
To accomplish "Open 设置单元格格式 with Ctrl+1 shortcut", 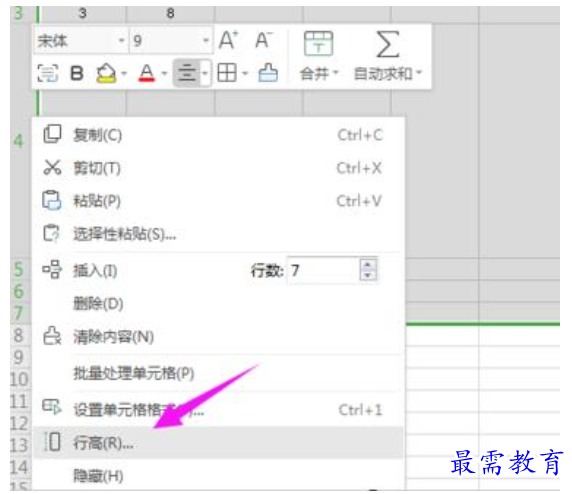I will tap(219, 410).
